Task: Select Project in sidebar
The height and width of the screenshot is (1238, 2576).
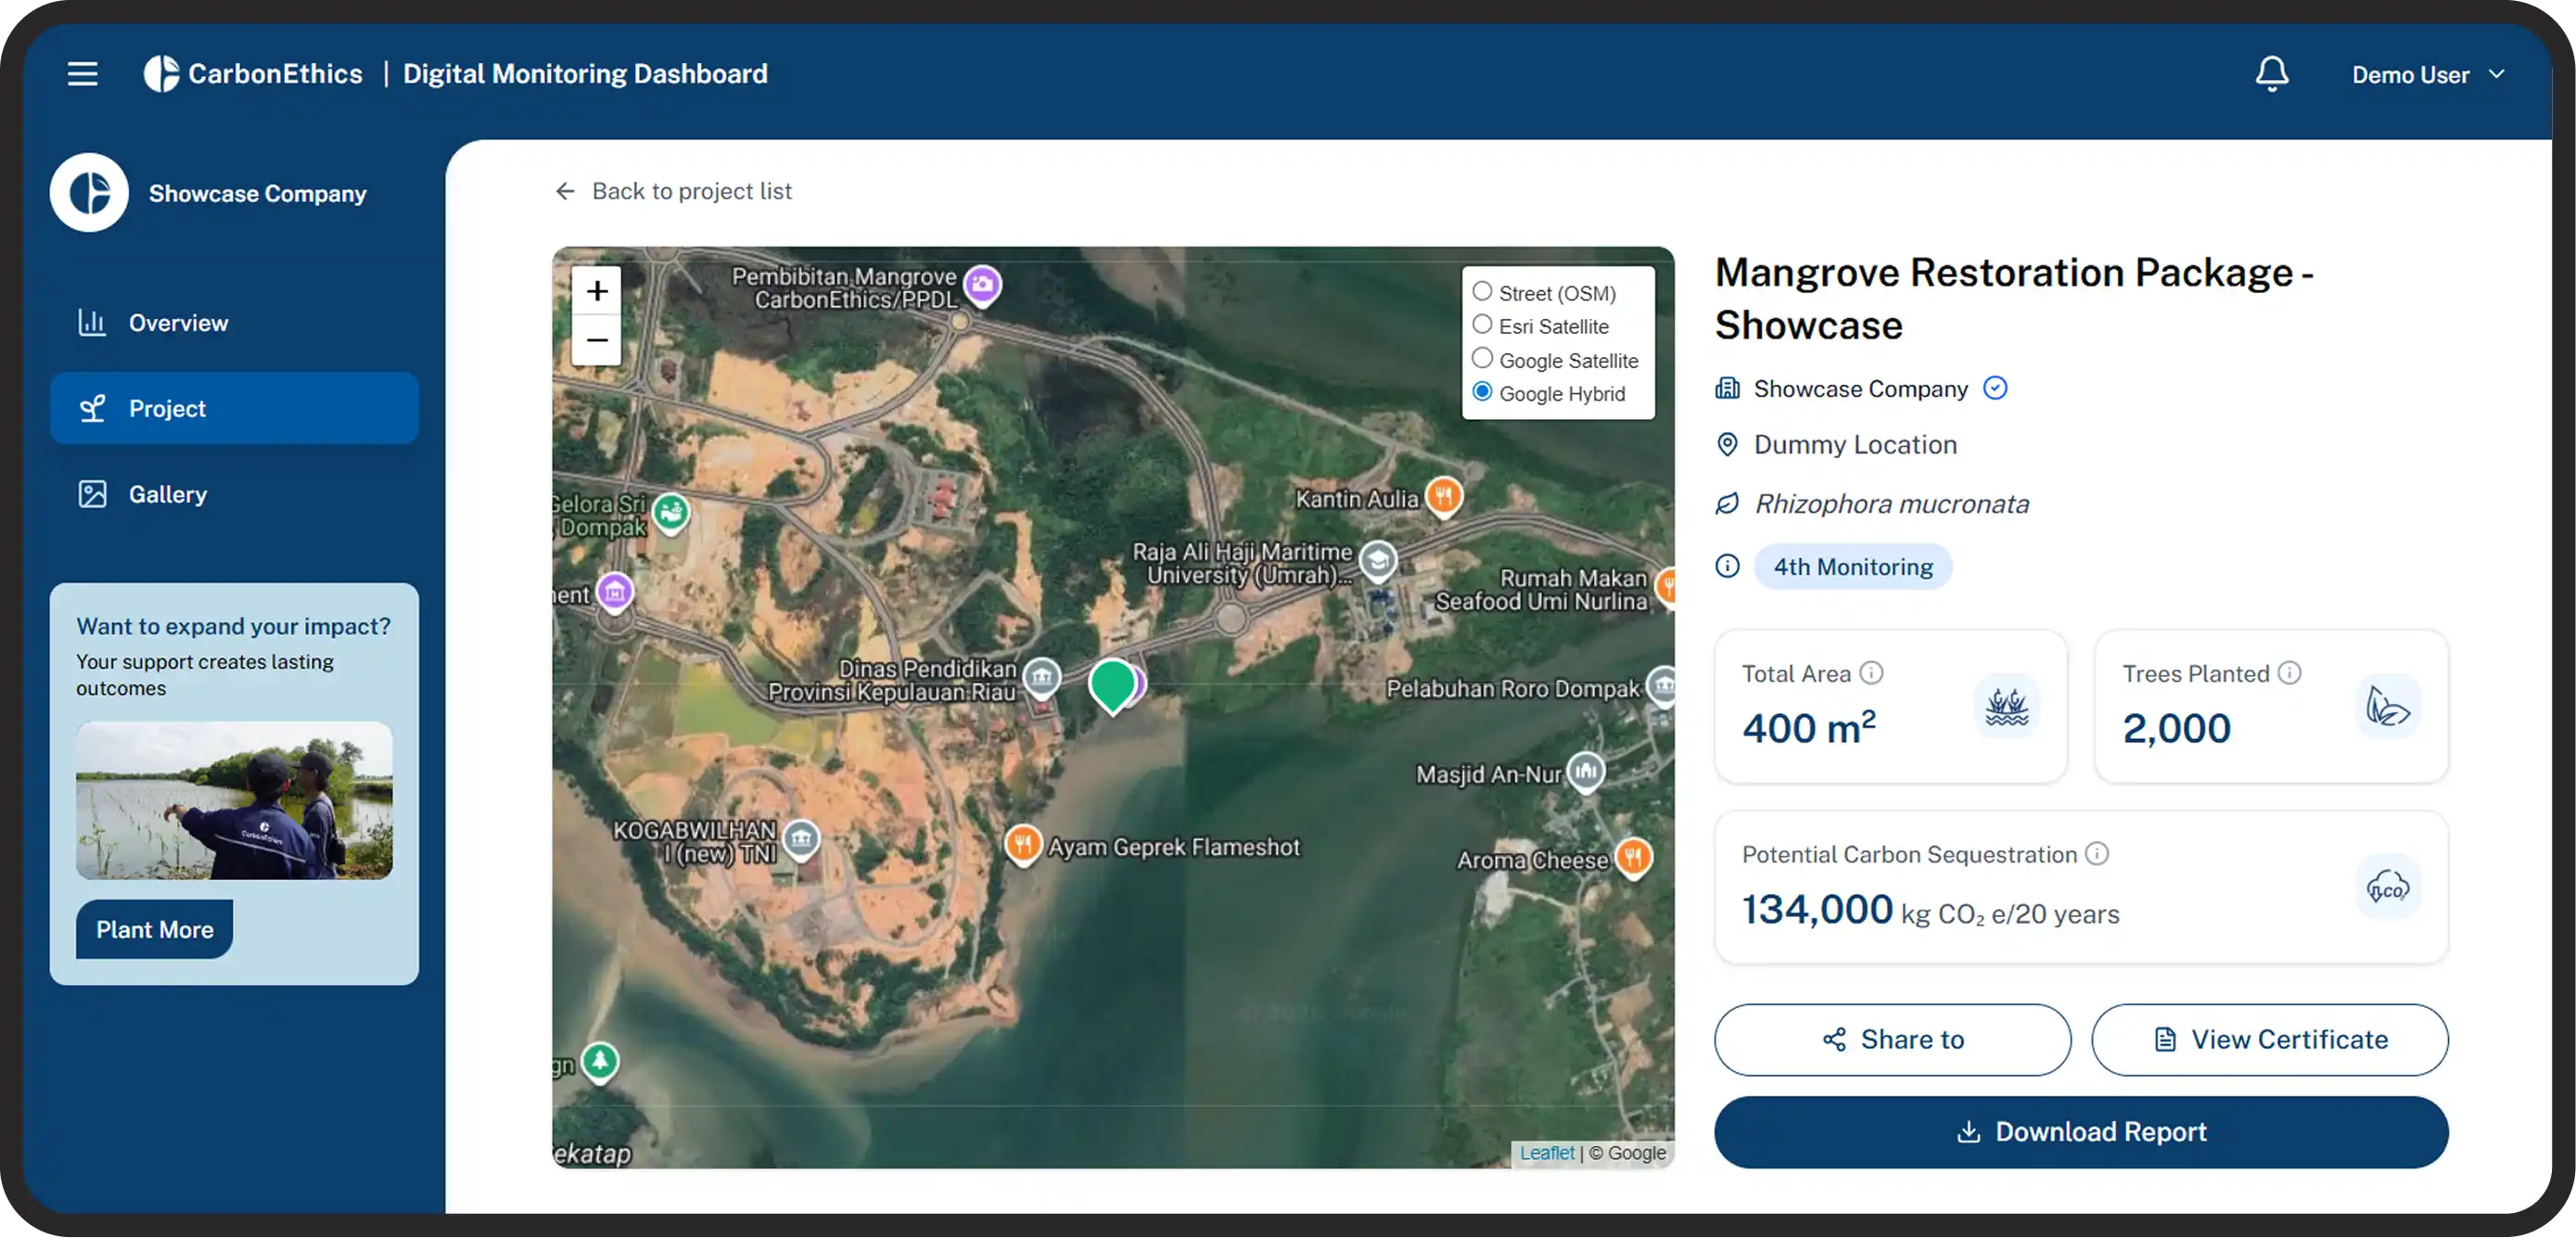Action: (x=234, y=408)
